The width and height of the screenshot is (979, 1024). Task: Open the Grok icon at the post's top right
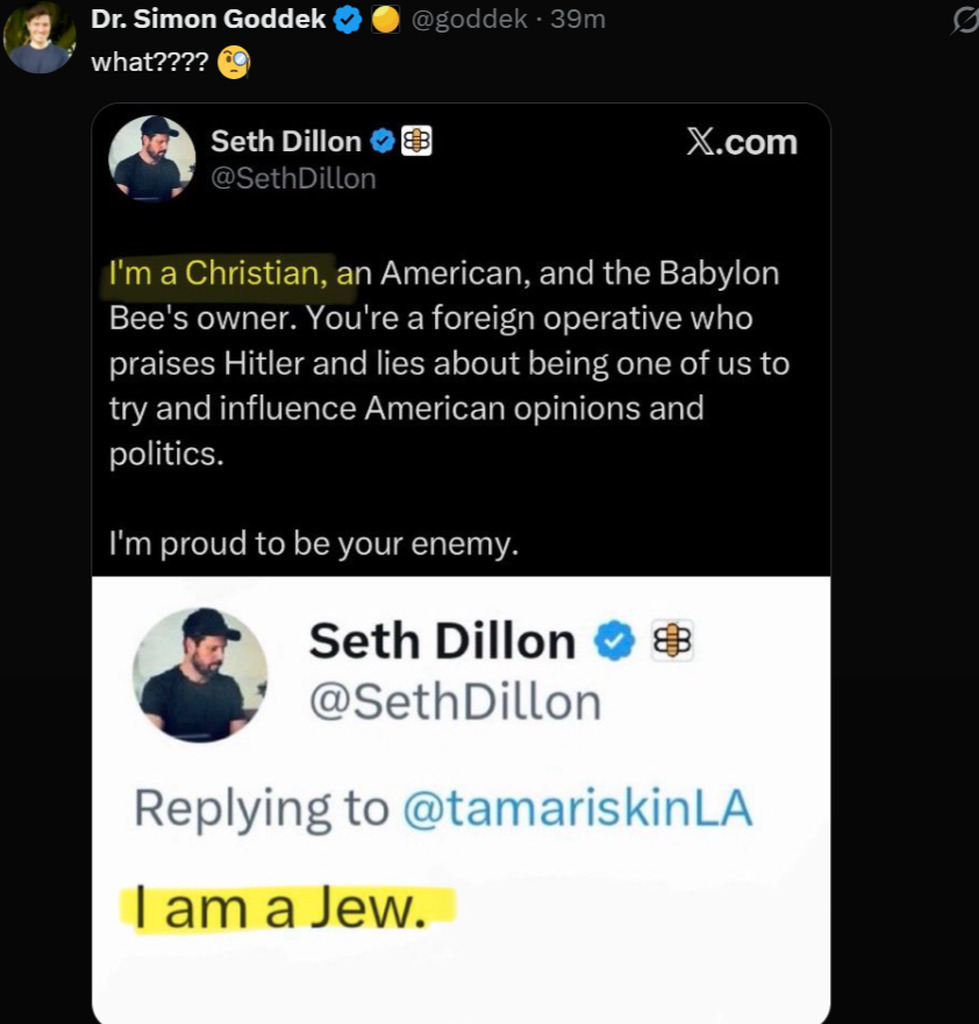pyautogui.click(x=965, y=20)
